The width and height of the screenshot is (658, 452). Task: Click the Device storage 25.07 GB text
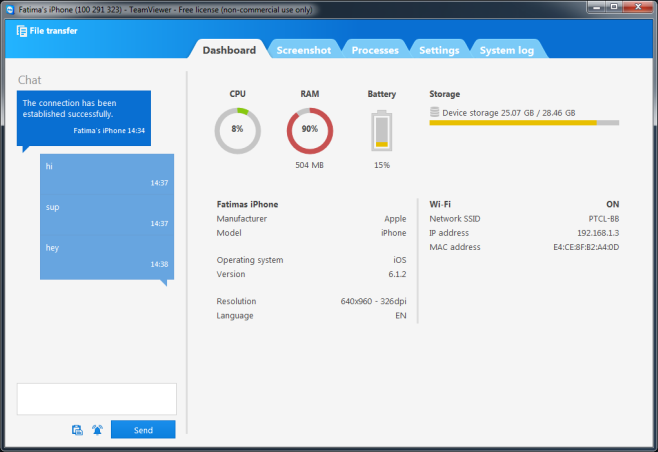(x=509, y=113)
